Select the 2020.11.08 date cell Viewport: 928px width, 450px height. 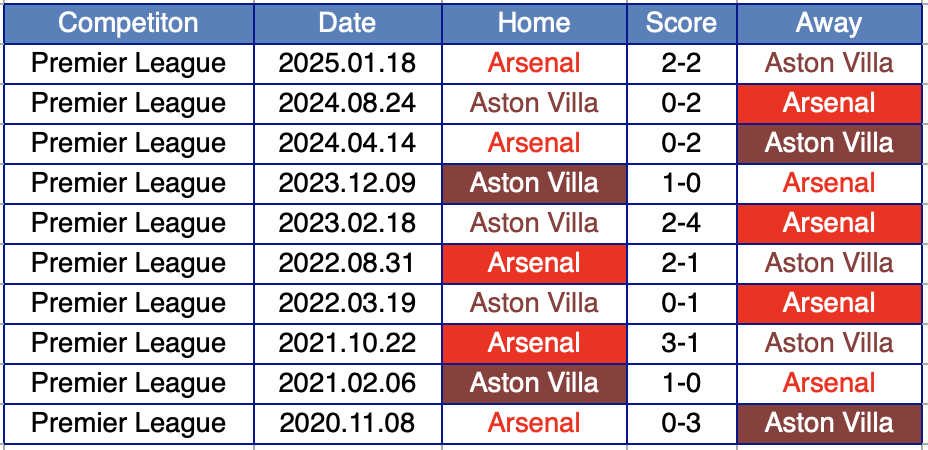pos(347,422)
